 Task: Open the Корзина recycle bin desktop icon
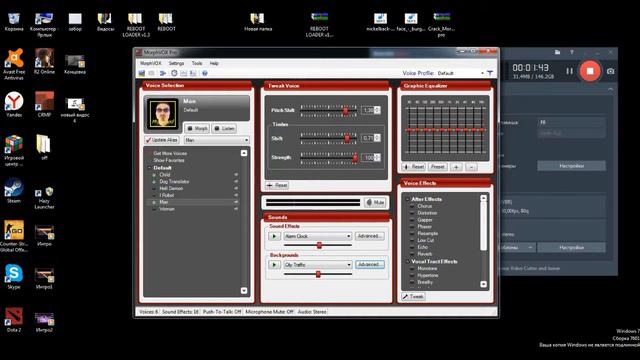coord(14,22)
